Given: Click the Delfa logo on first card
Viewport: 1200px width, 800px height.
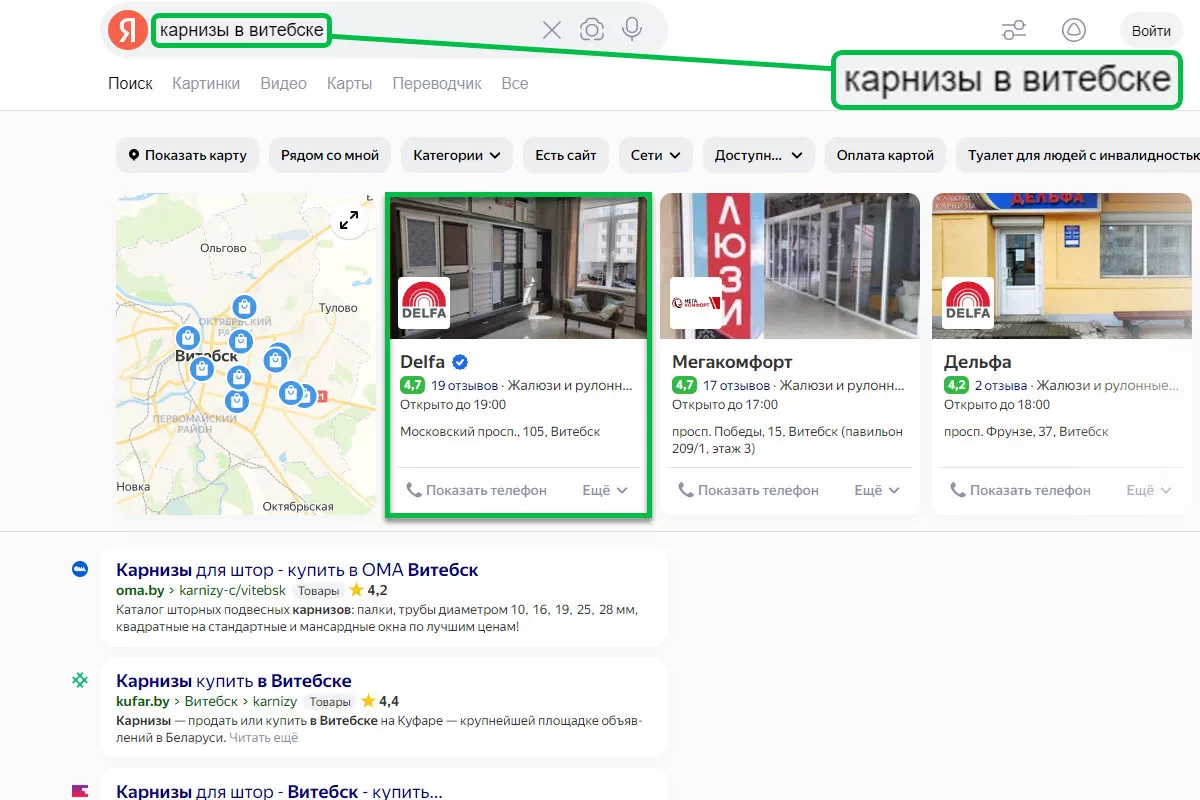Looking at the screenshot, I should tap(424, 303).
